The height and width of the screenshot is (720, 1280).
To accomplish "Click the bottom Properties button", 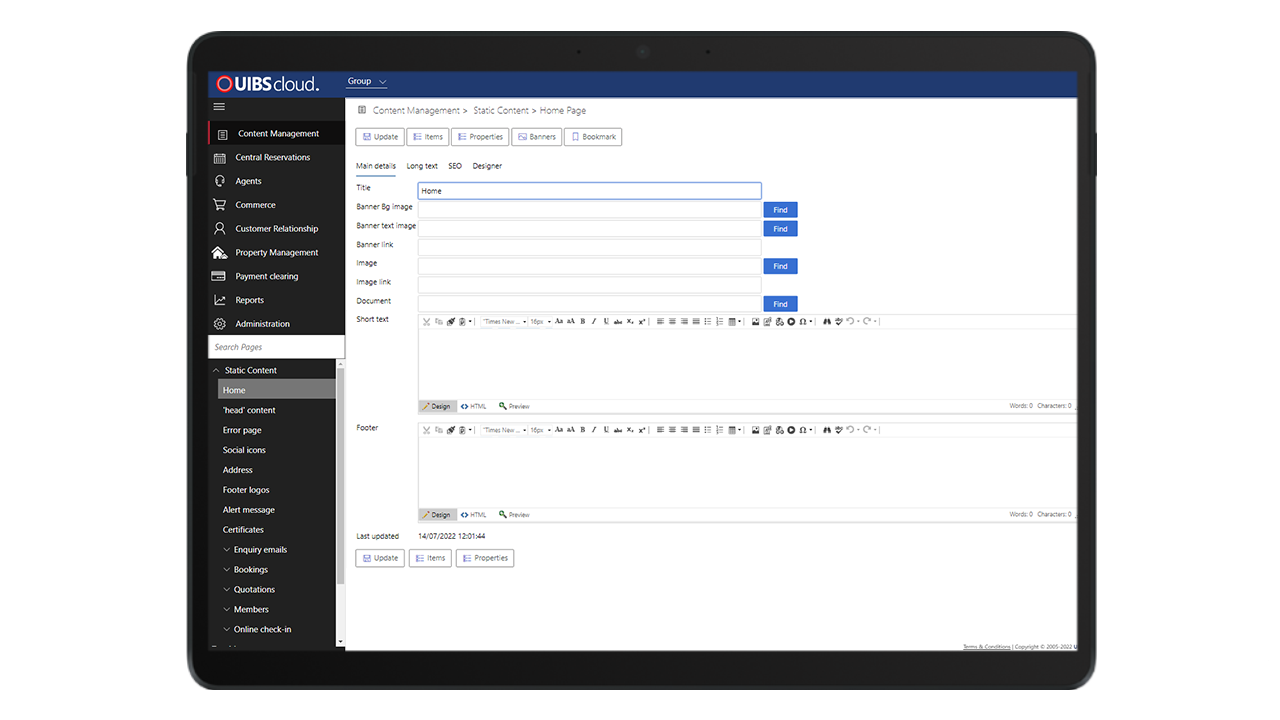I will pyautogui.click(x=485, y=558).
